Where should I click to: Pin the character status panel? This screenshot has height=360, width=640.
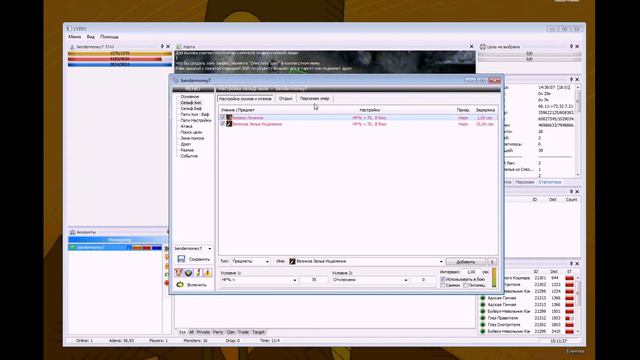tap(162, 47)
